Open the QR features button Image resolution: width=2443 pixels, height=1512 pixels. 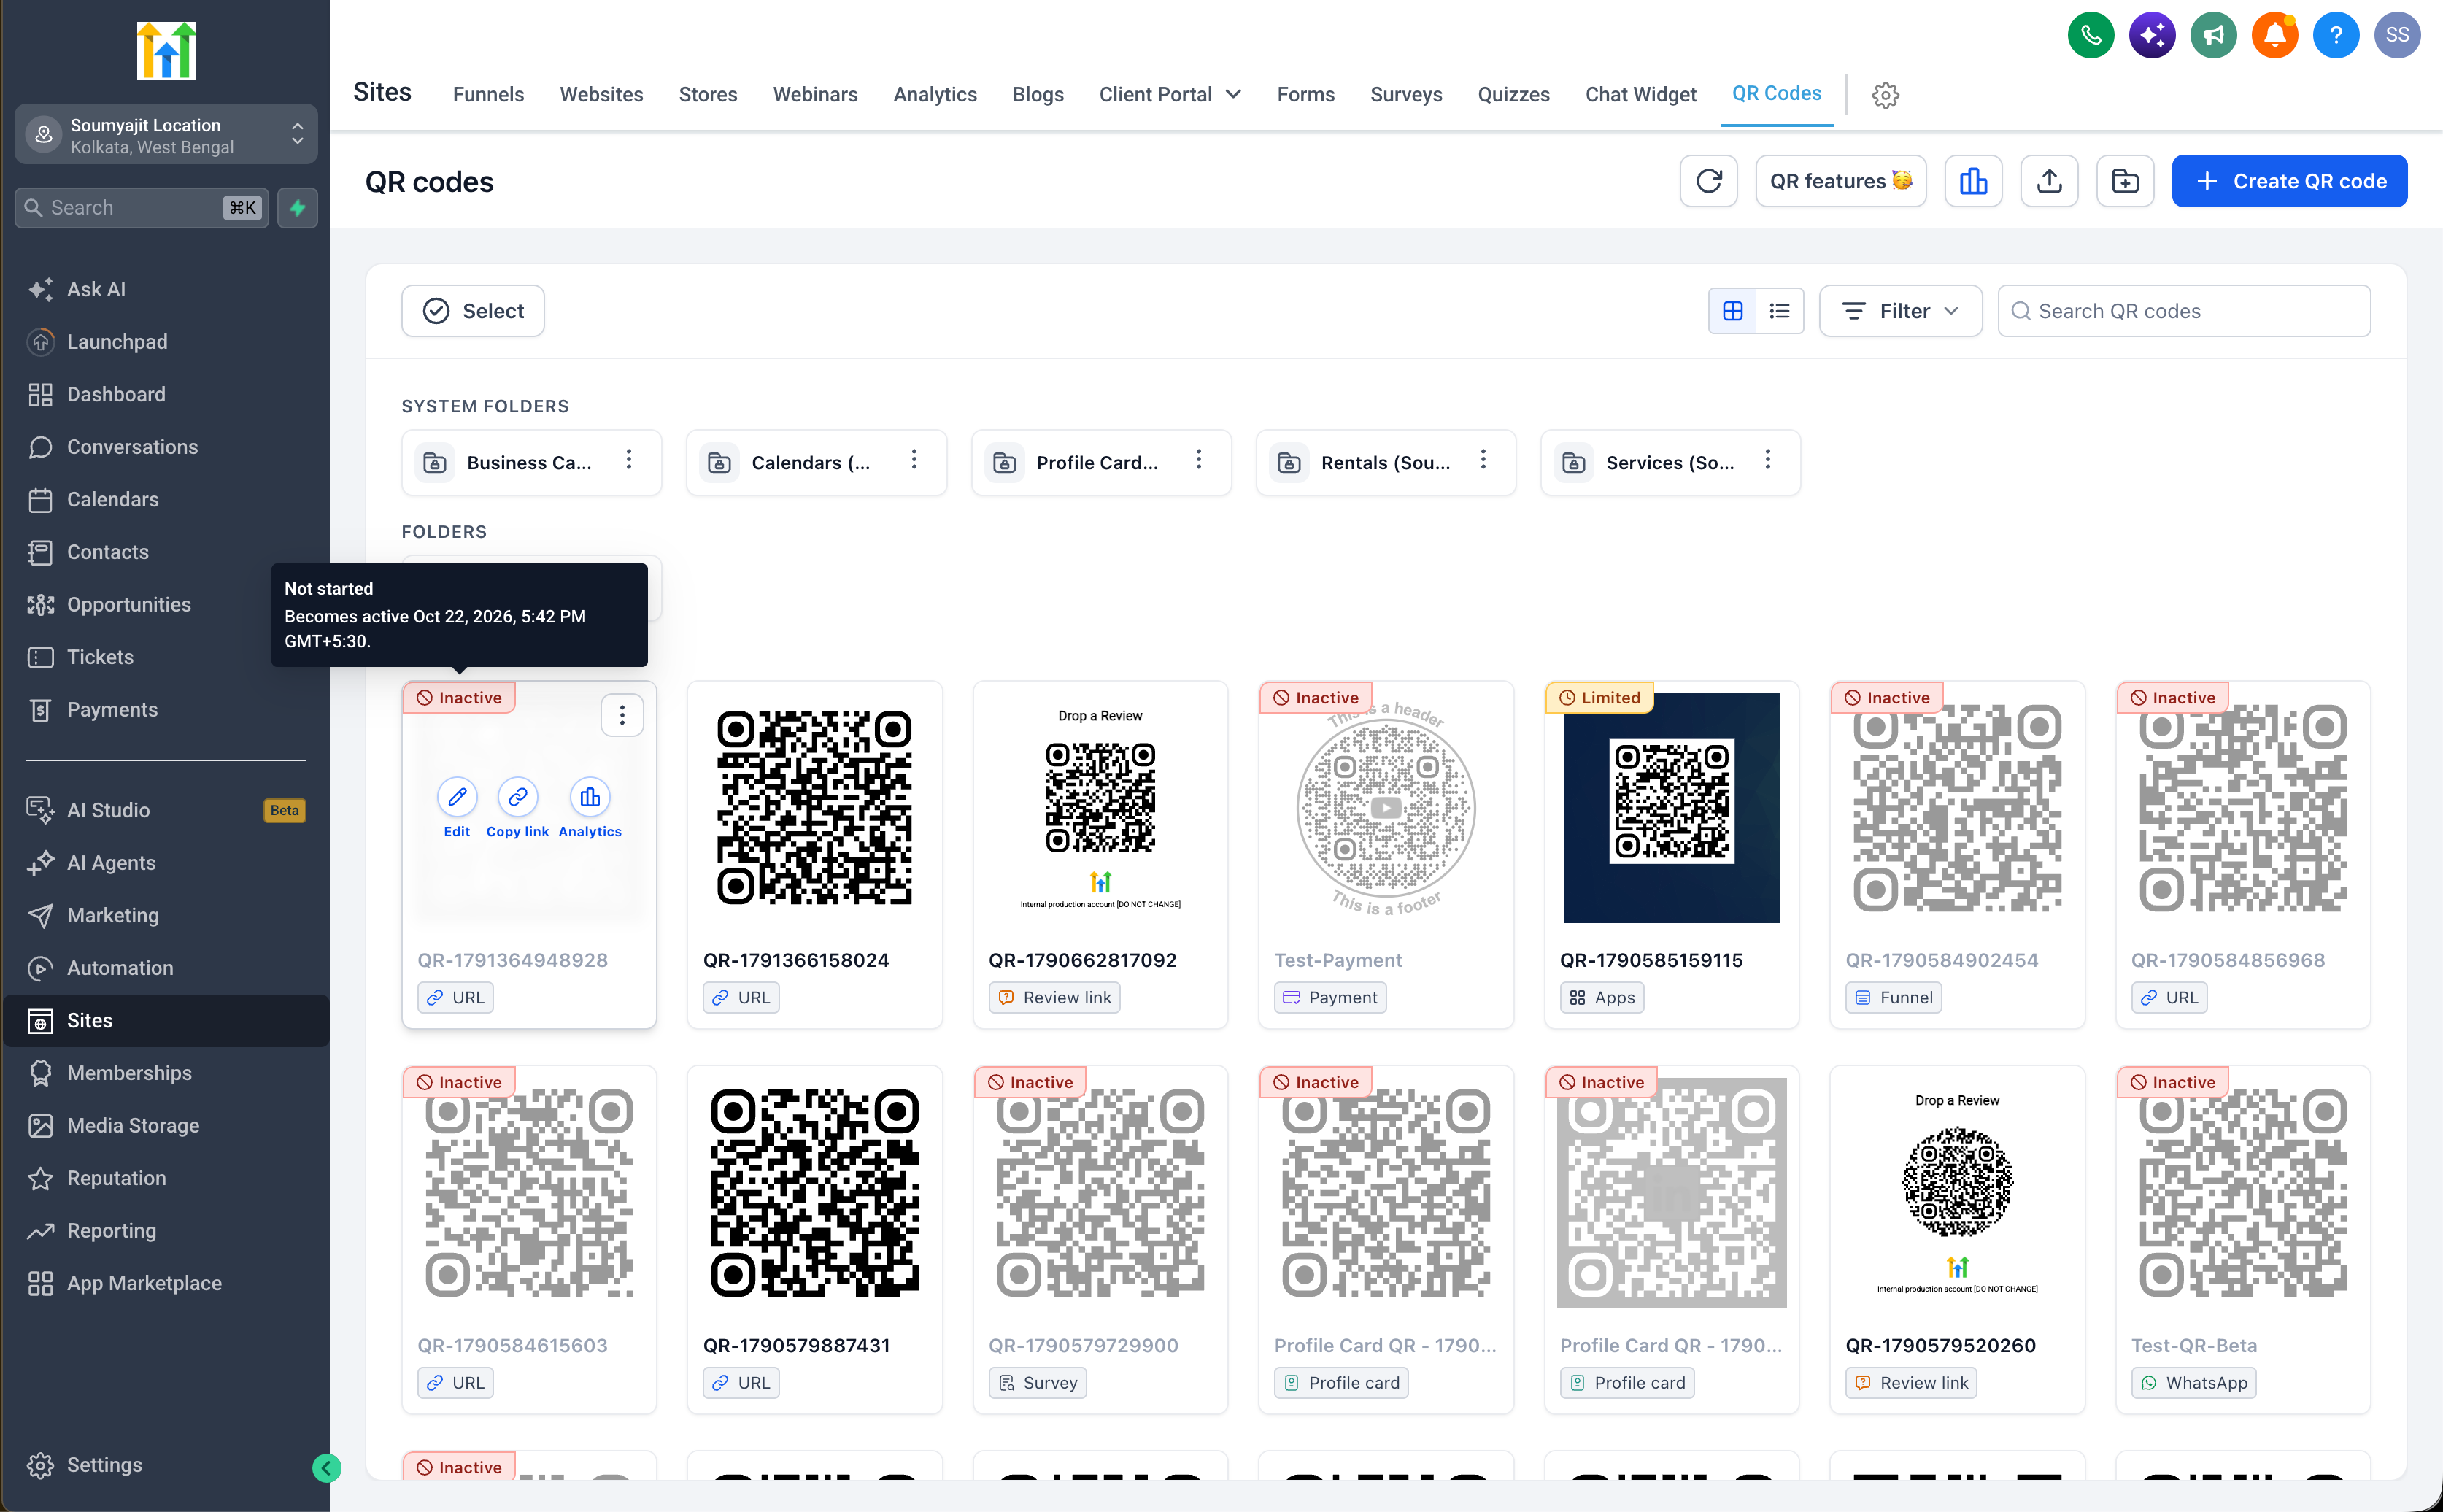pyautogui.click(x=1840, y=181)
